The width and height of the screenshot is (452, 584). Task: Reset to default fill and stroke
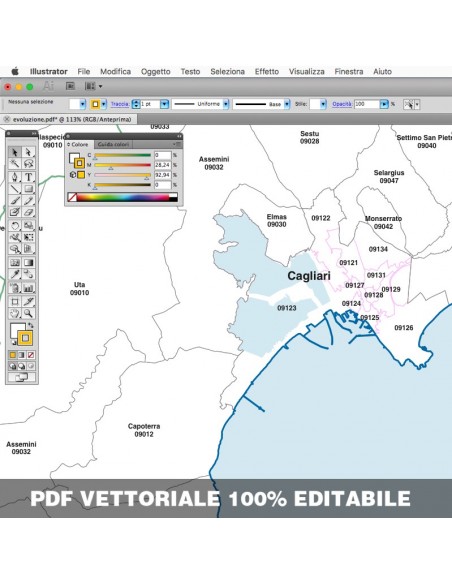point(14,342)
